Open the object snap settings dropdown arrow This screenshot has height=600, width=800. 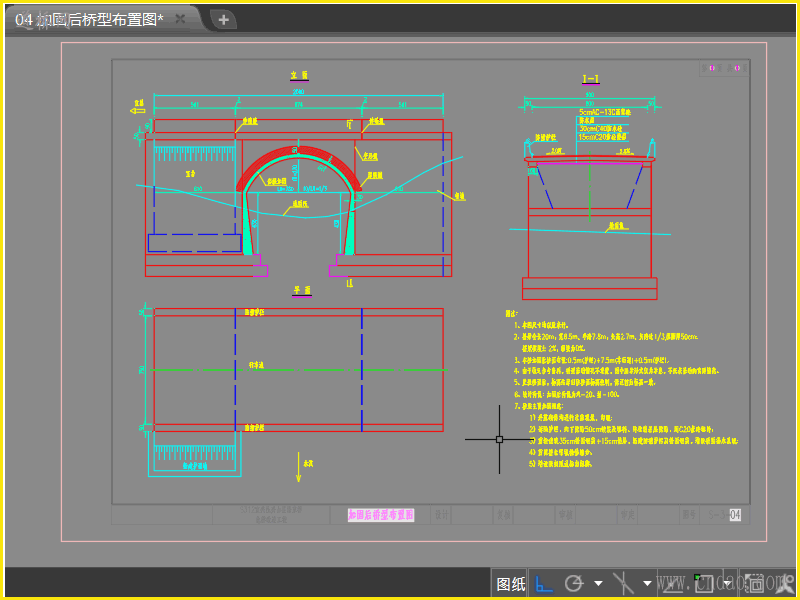click(647, 583)
